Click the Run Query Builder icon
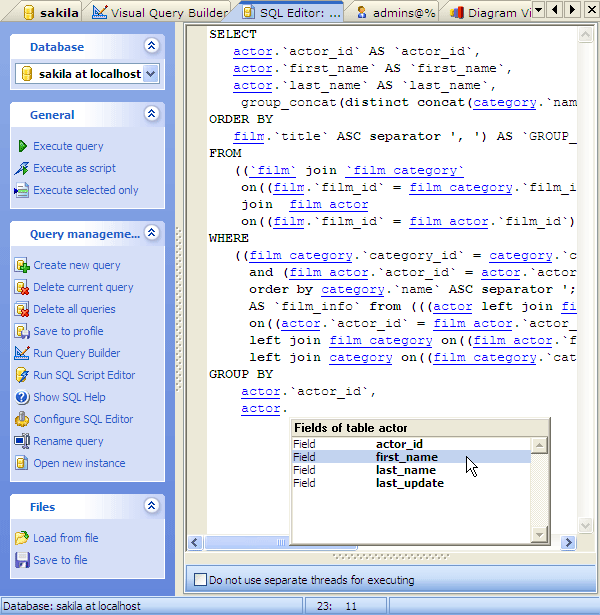 (22, 353)
